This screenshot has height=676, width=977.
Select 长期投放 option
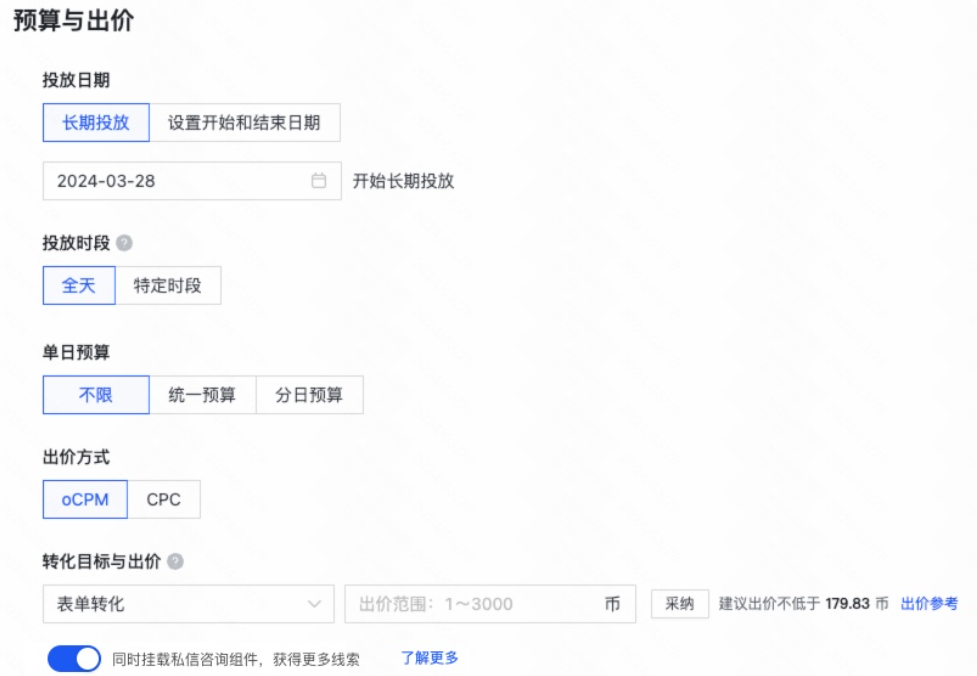click(96, 122)
